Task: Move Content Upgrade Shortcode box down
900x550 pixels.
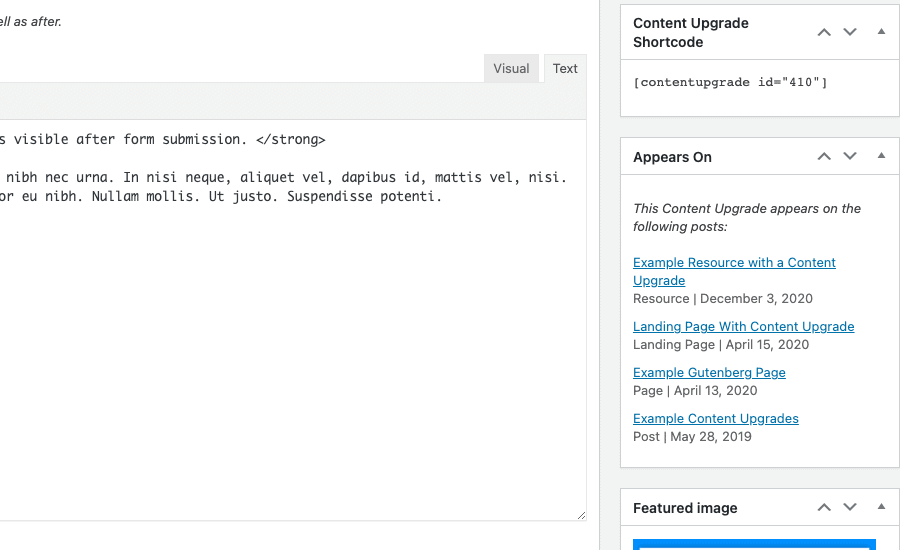Action: pyautogui.click(x=850, y=32)
